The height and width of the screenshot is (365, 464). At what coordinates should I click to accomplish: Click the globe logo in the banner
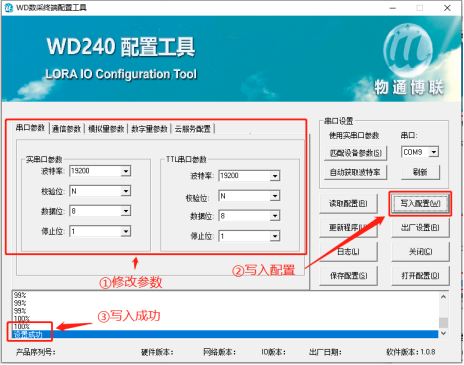(408, 50)
